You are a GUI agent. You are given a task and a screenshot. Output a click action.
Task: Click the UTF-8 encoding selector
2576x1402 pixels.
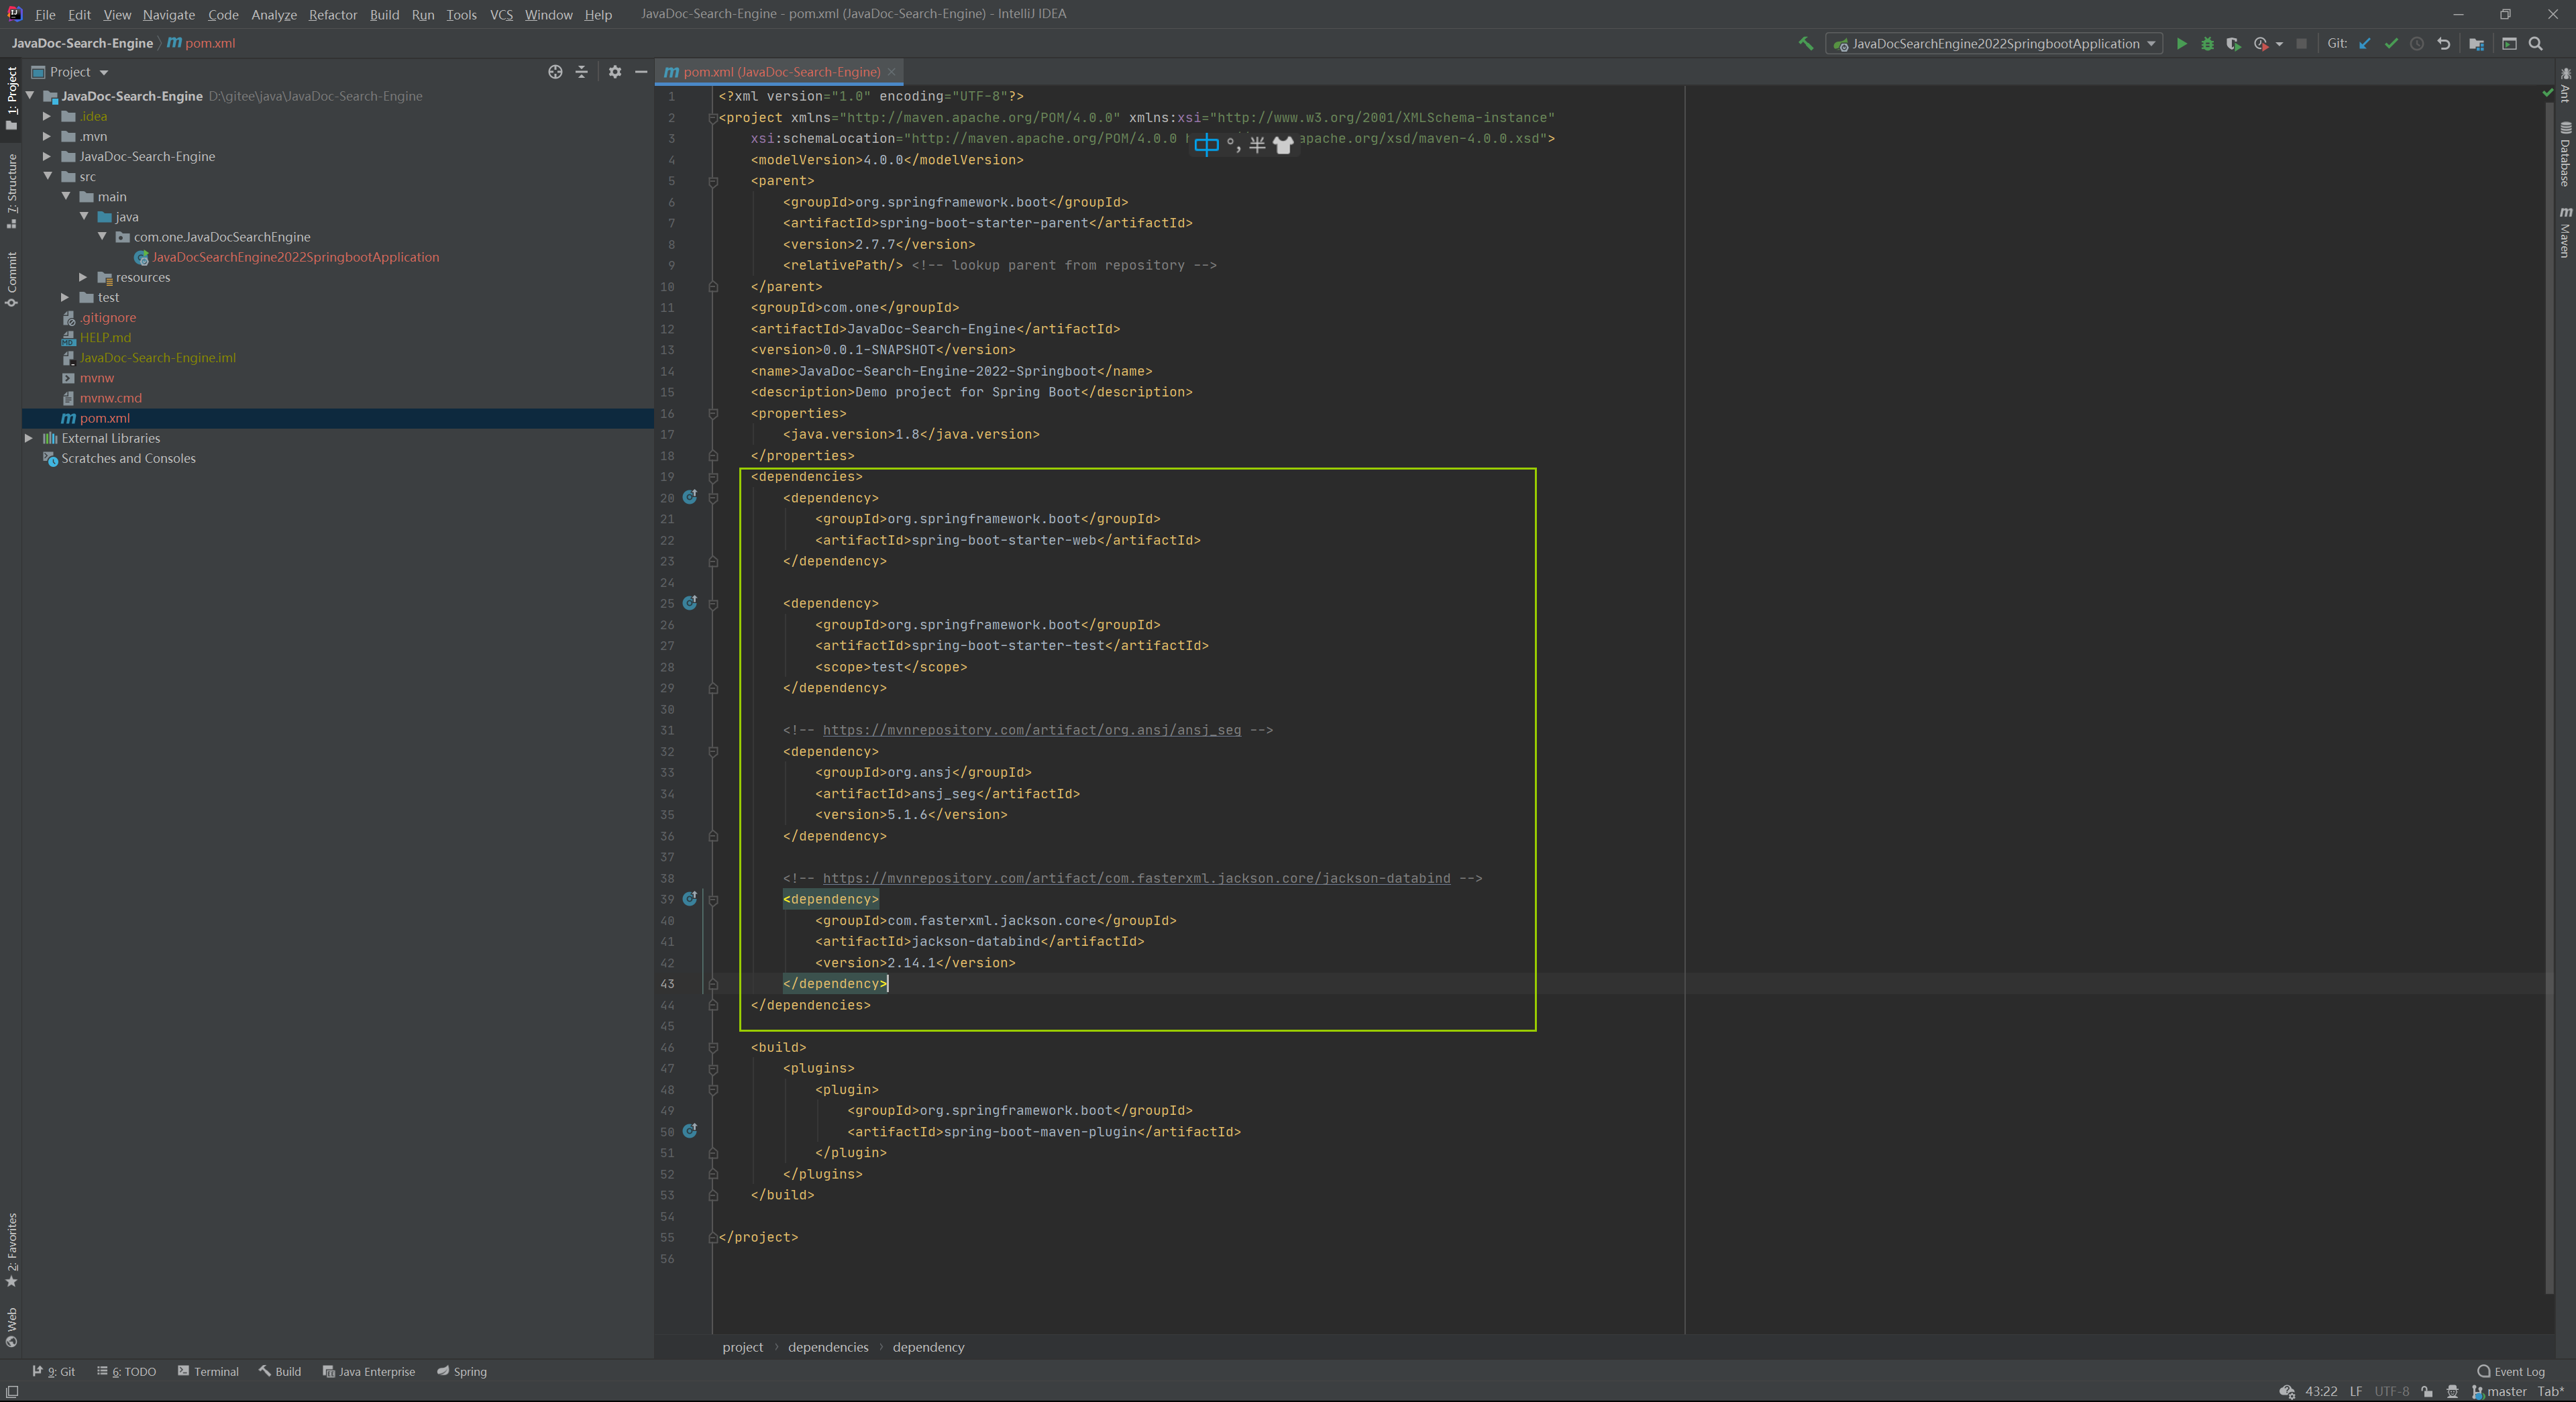coord(2391,1391)
